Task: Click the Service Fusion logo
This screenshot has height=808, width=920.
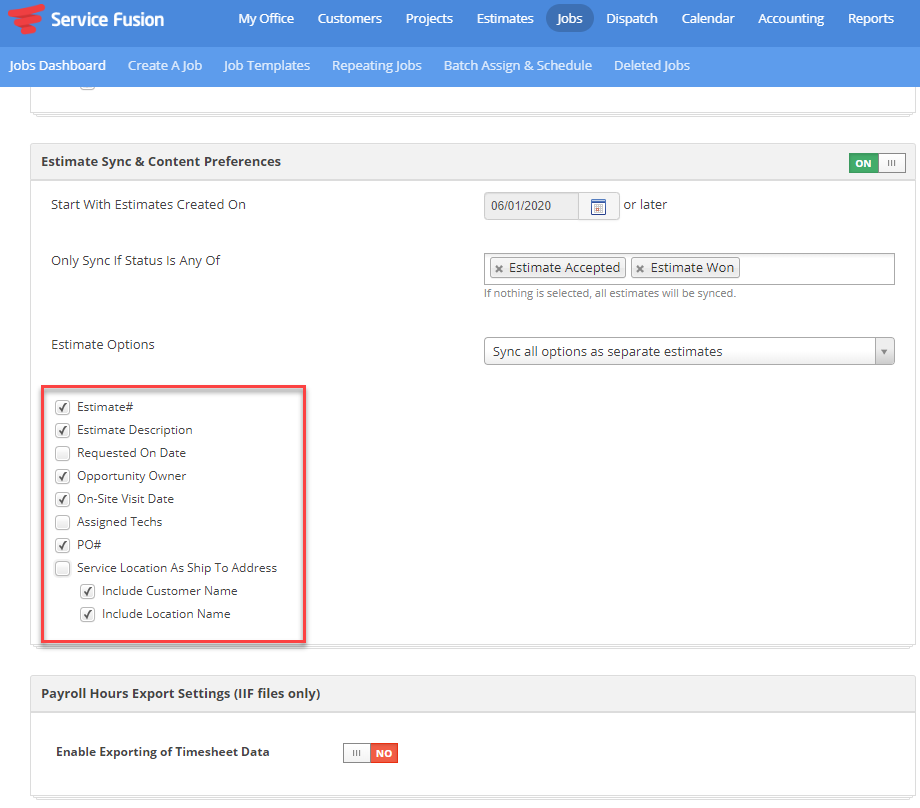Action: pyautogui.click(x=87, y=19)
